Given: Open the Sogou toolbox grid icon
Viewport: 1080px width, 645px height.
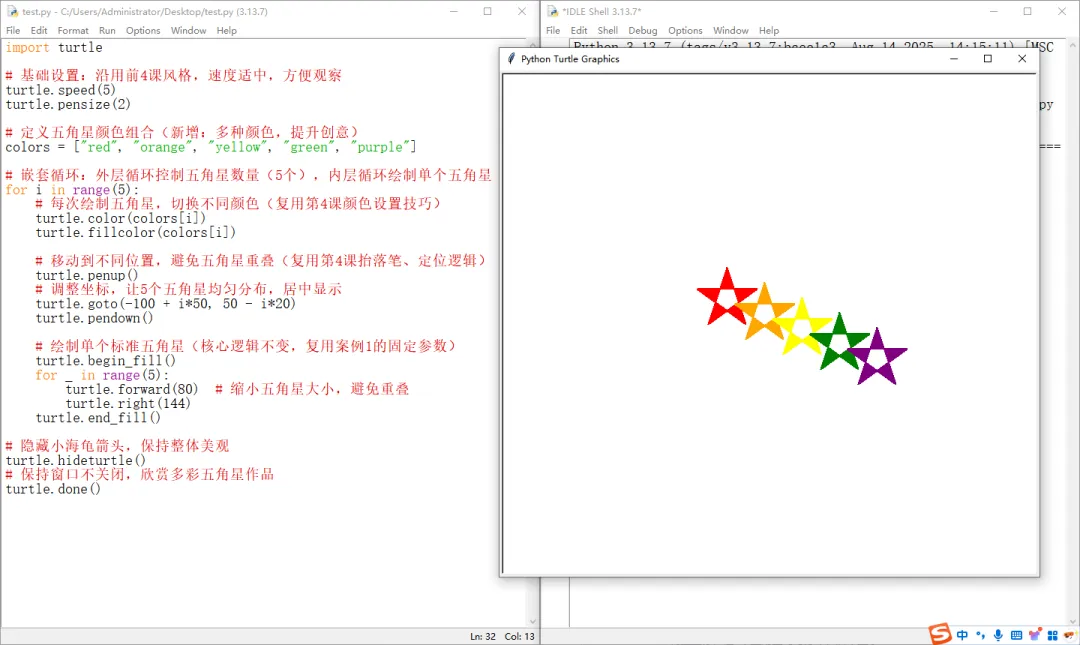Looking at the screenshot, I should [x=1052, y=635].
